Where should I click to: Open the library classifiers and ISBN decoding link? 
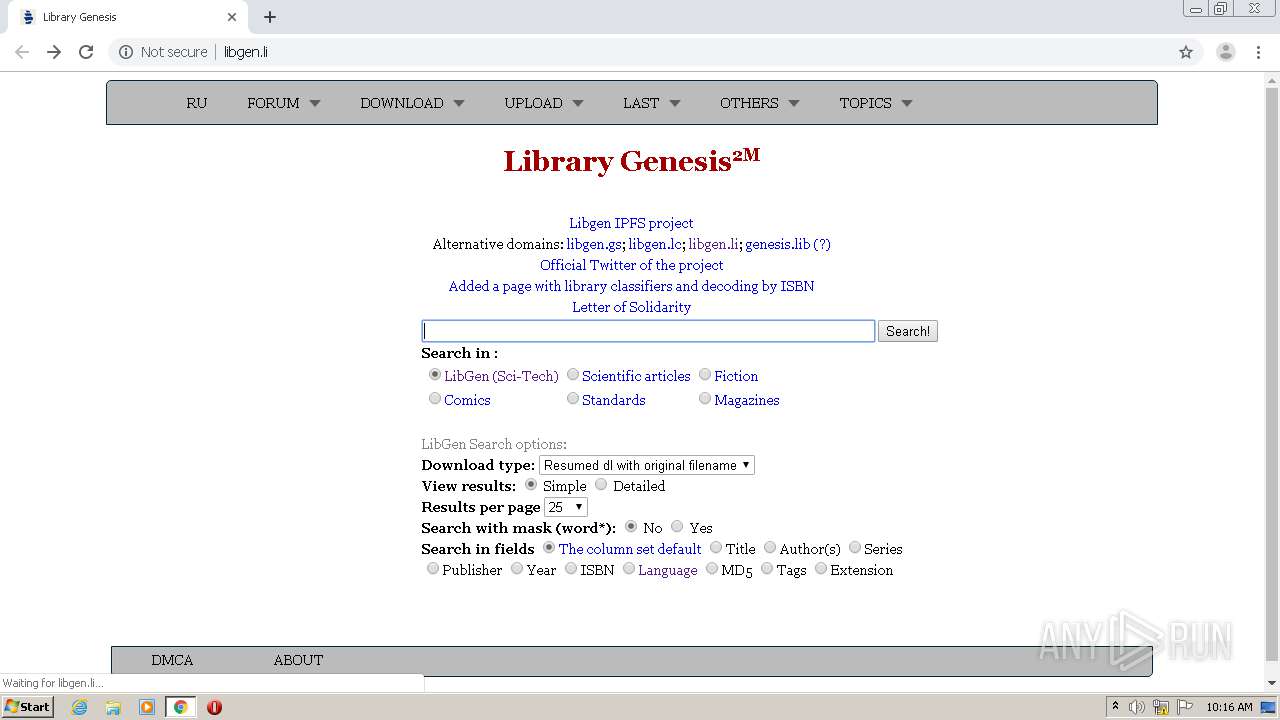[631, 286]
